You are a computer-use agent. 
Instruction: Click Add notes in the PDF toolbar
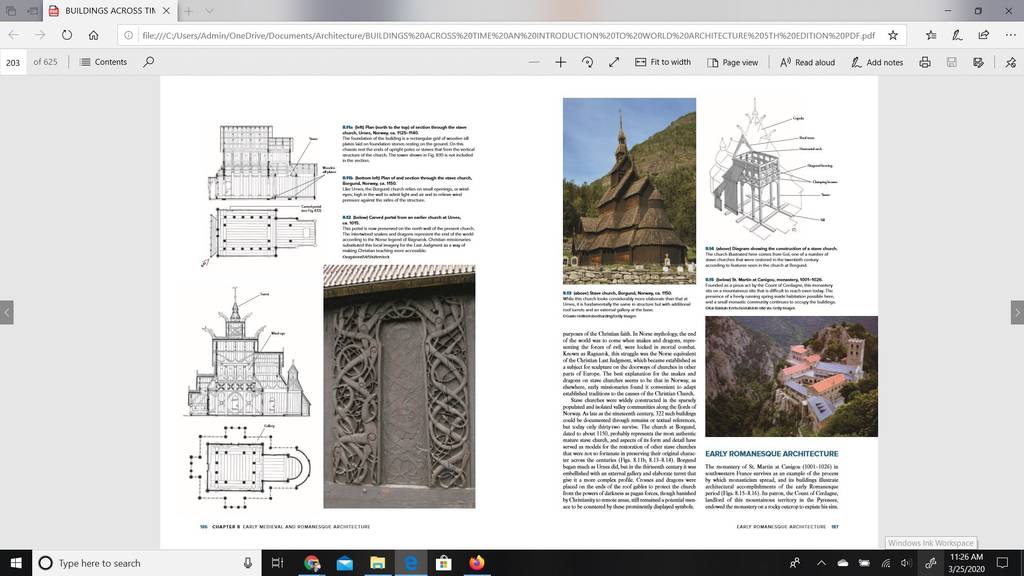(876, 62)
